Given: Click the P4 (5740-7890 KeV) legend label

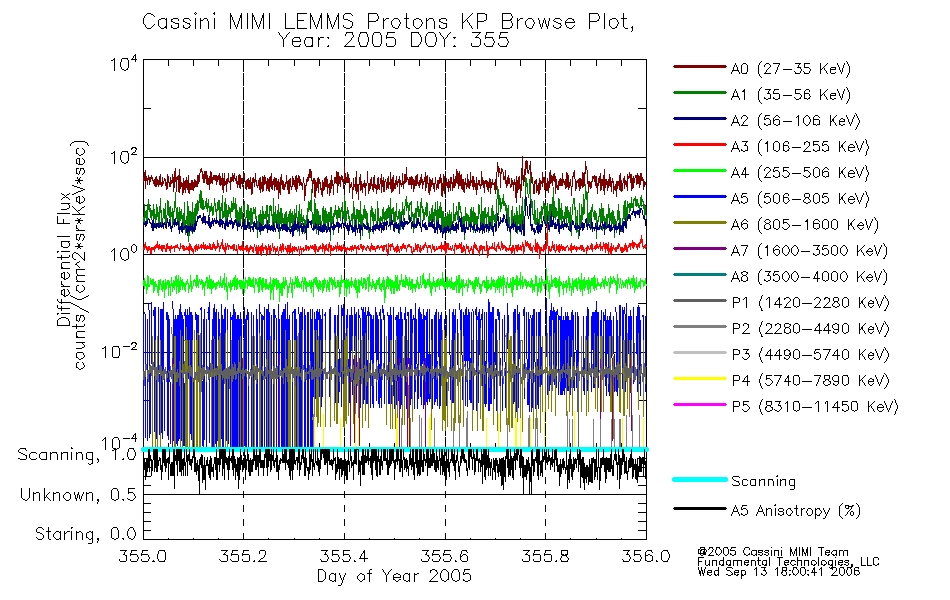Looking at the screenshot, I should 811,381.
